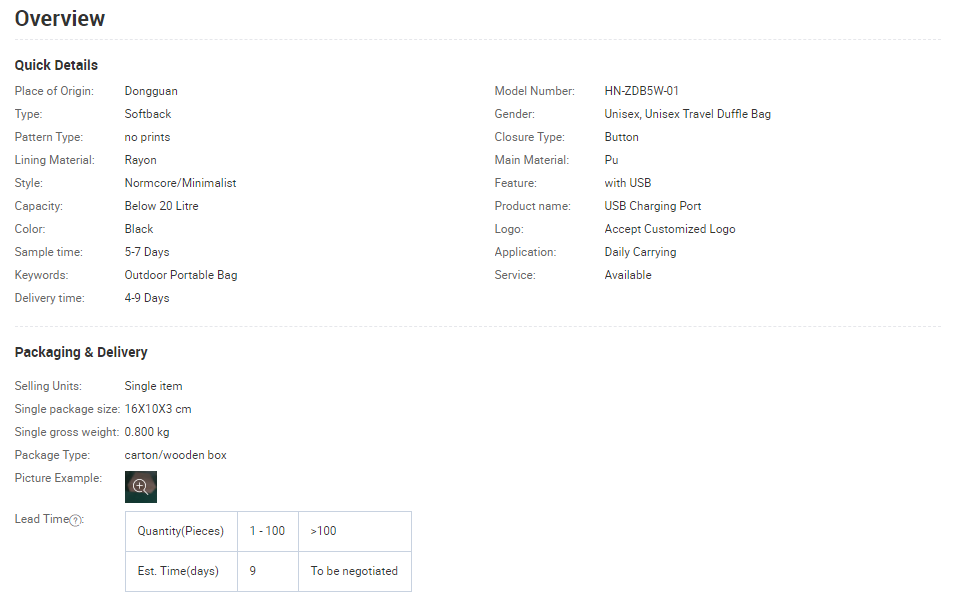
Task: Click the USB Charging Port product name
Action: click(x=653, y=206)
